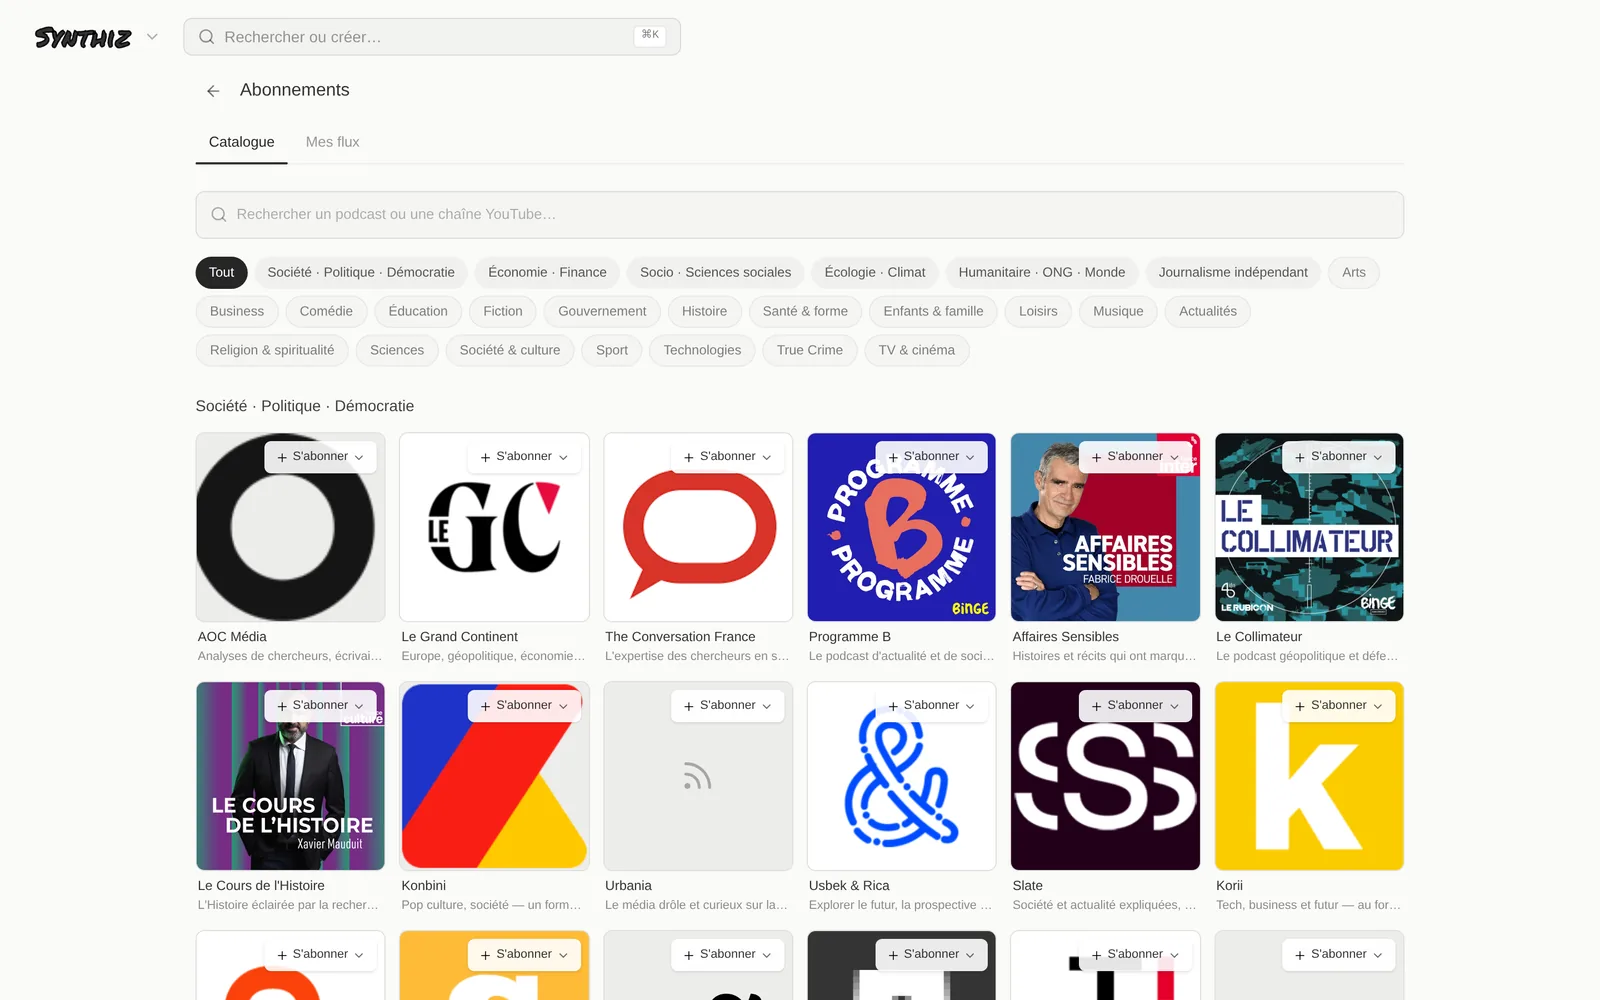Image resolution: width=1600 pixels, height=1000 pixels.
Task: Filter by Humanitaire · ONG · Monde
Action: tap(1042, 272)
